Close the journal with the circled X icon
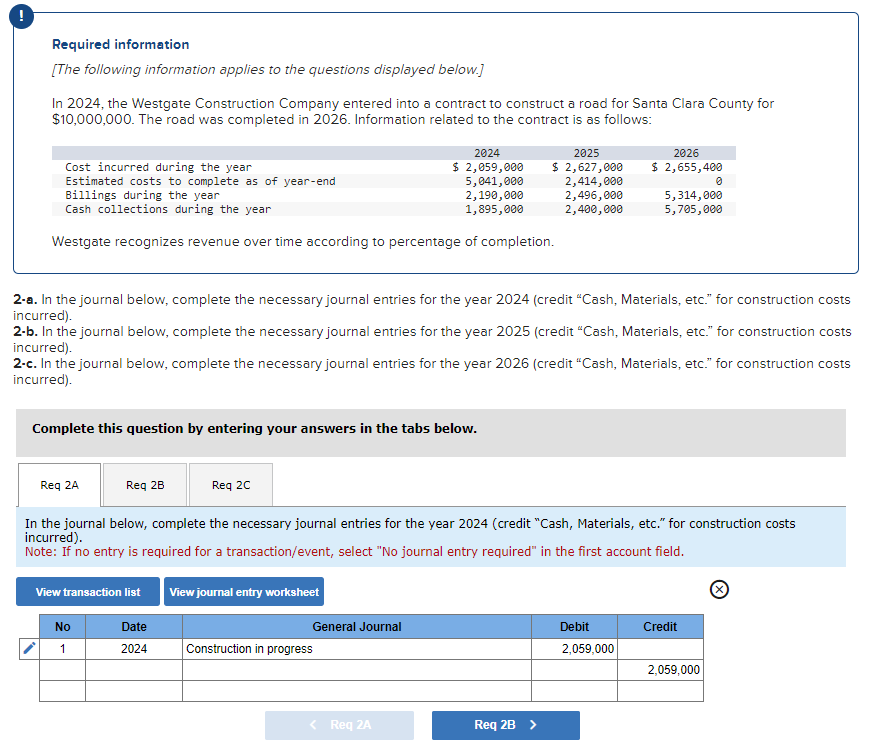The image size is (886, 749). [719, 589]
